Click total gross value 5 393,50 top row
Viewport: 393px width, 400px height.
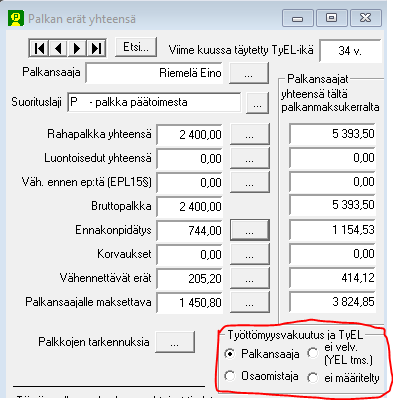point(333,134)
